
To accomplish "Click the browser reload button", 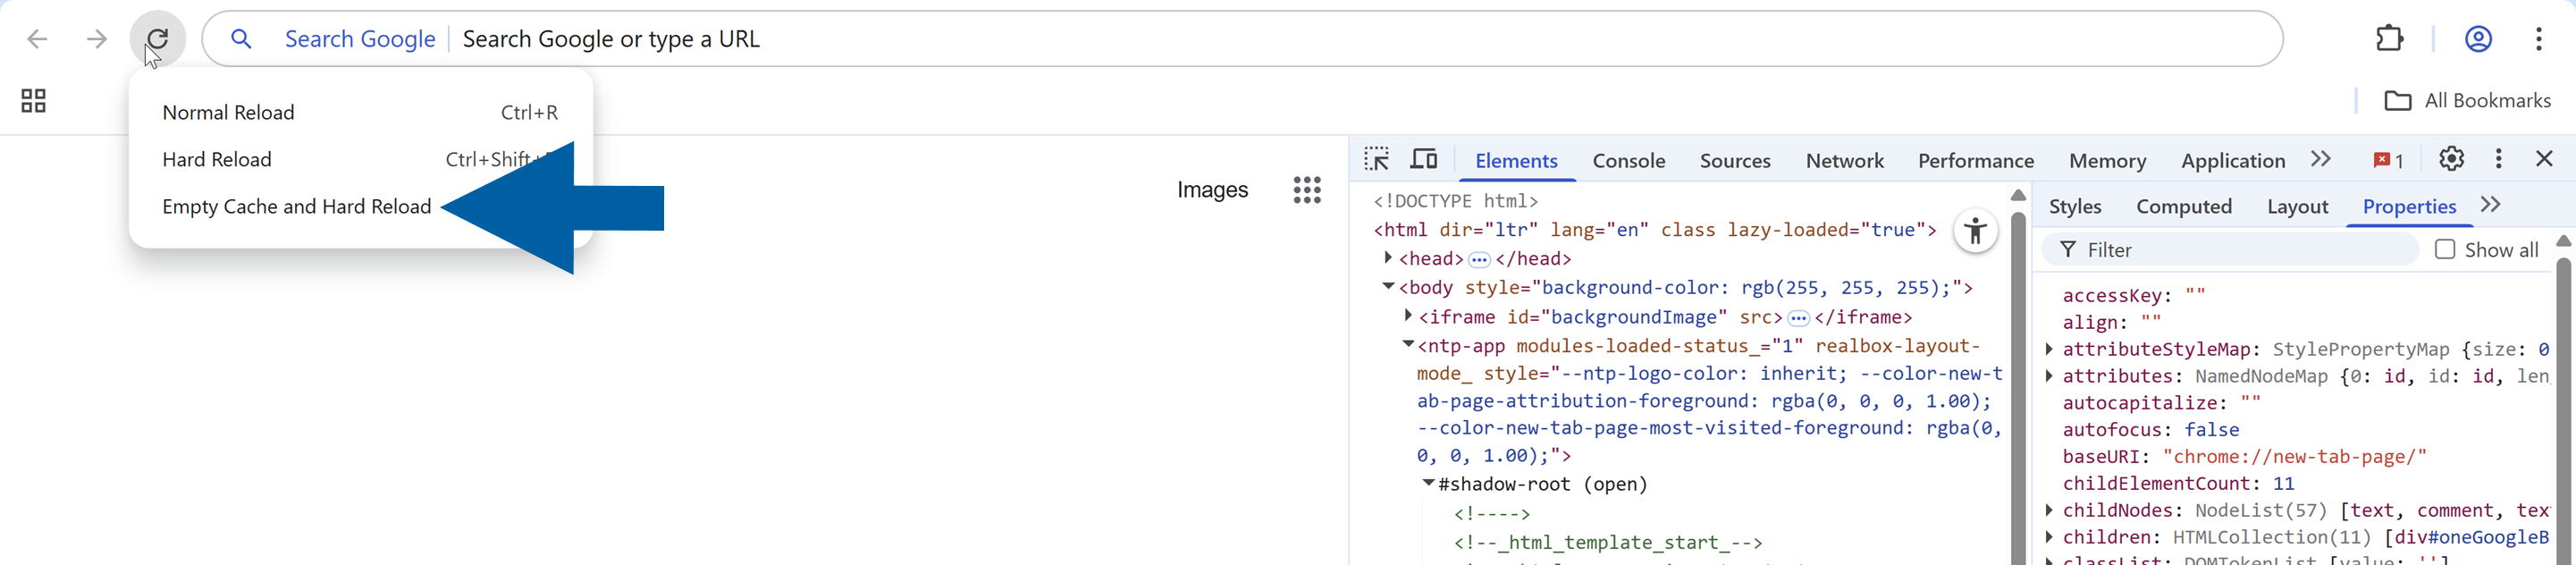I will click(x=157, y=39).
